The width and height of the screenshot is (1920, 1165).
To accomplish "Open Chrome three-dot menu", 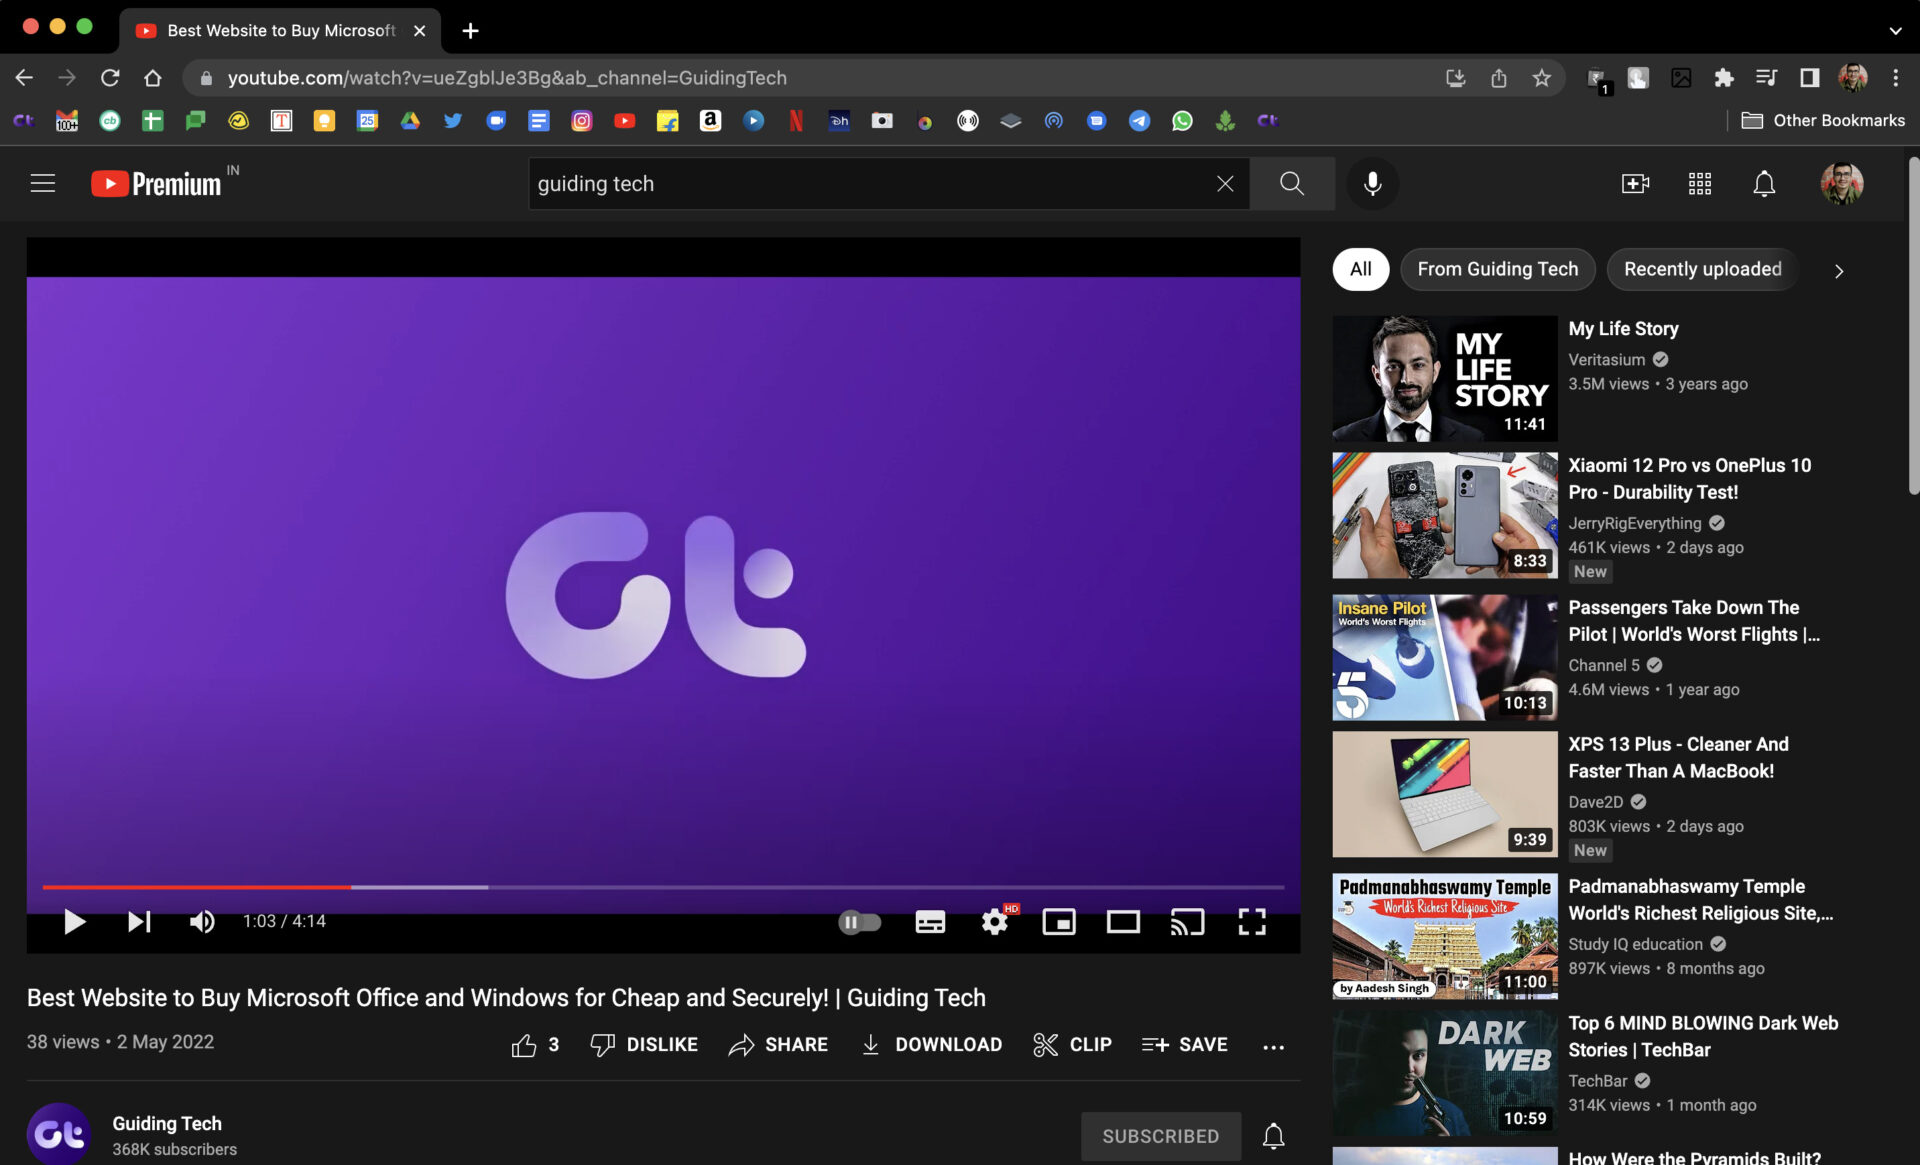I will 1895,78.
